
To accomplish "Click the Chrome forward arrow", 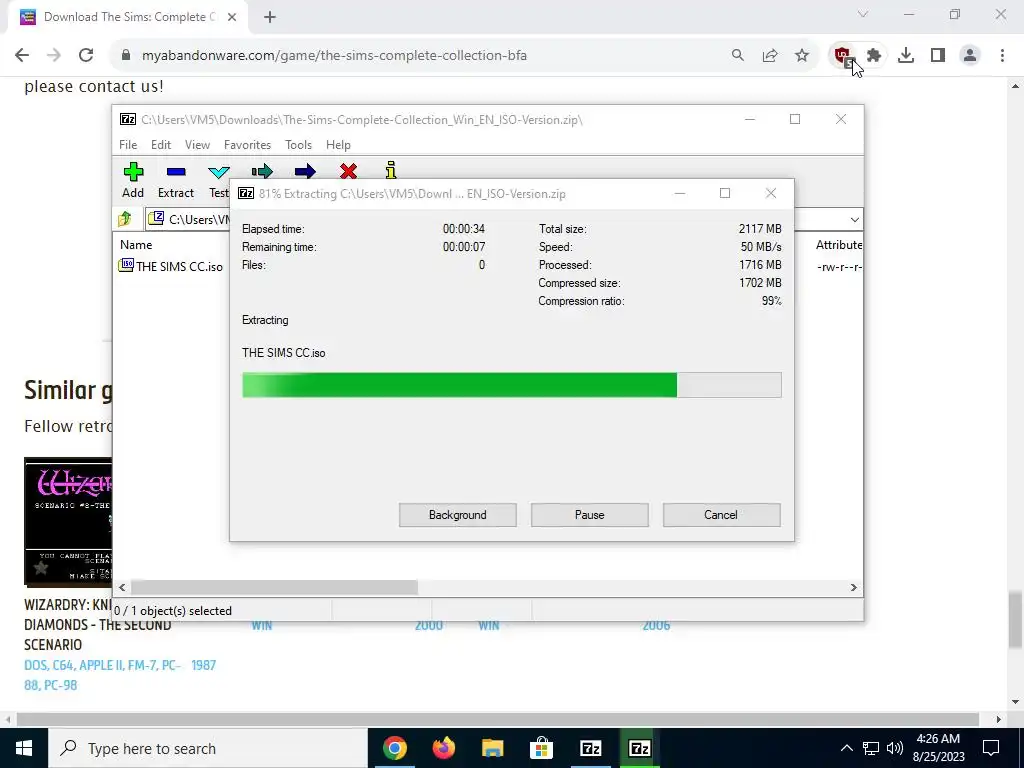I will pos(54,56).
